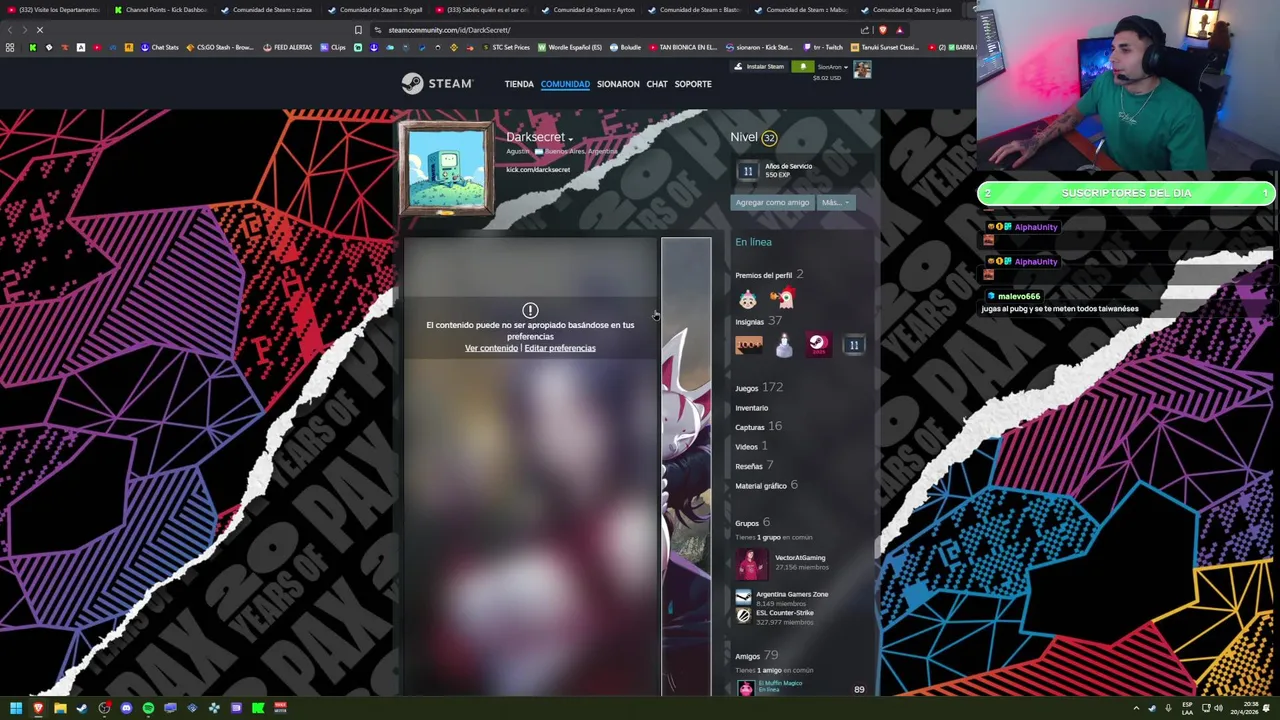This screenshot has width=1280, height=720.
Task: Click the VectorAtGaming group avatar
Action: pyautogui.click(x=750, y=564)
